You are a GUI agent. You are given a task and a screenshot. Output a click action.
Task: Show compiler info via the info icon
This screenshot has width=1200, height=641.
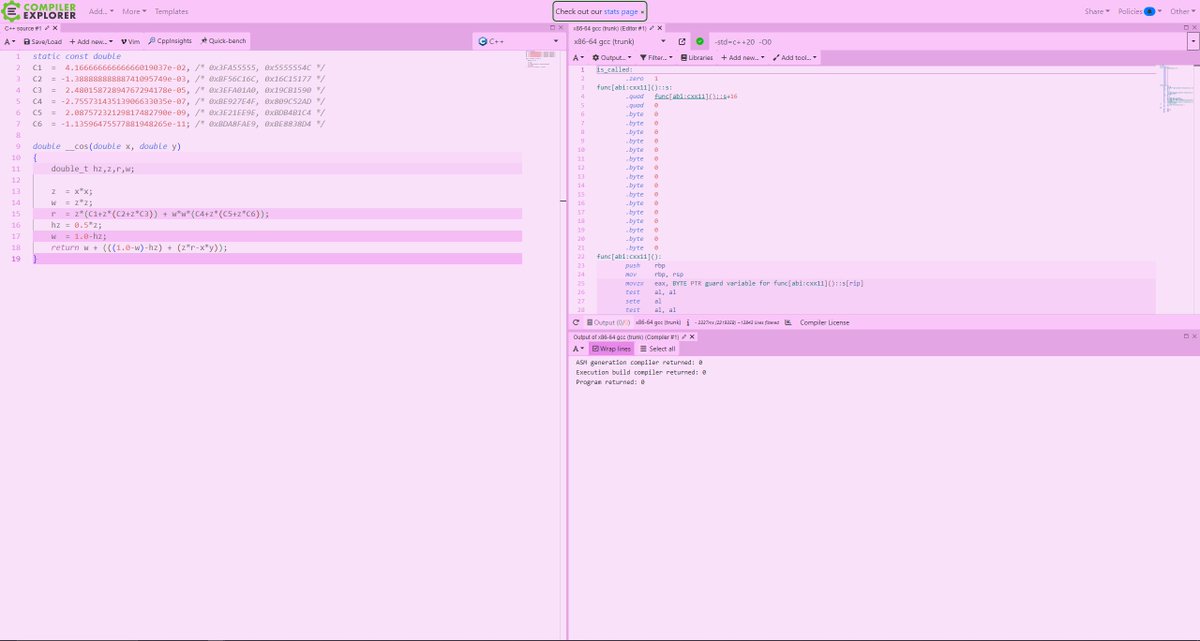(x=690, y=322)
